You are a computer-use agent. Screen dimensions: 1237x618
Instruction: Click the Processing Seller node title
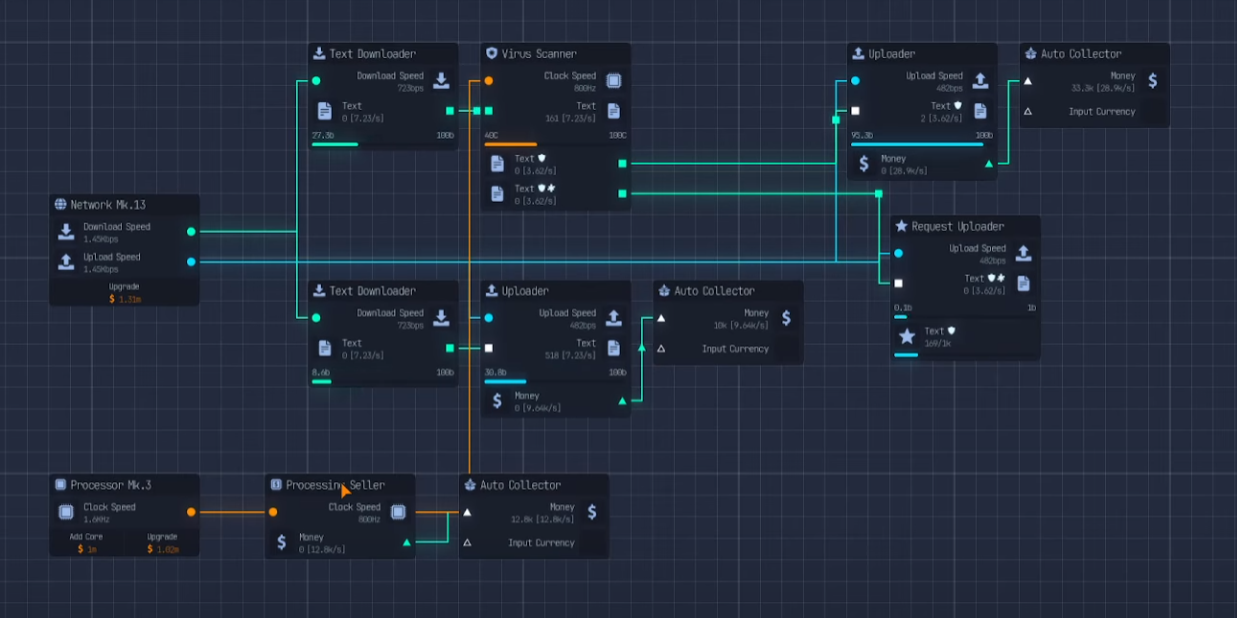click(x=335, y=485)
